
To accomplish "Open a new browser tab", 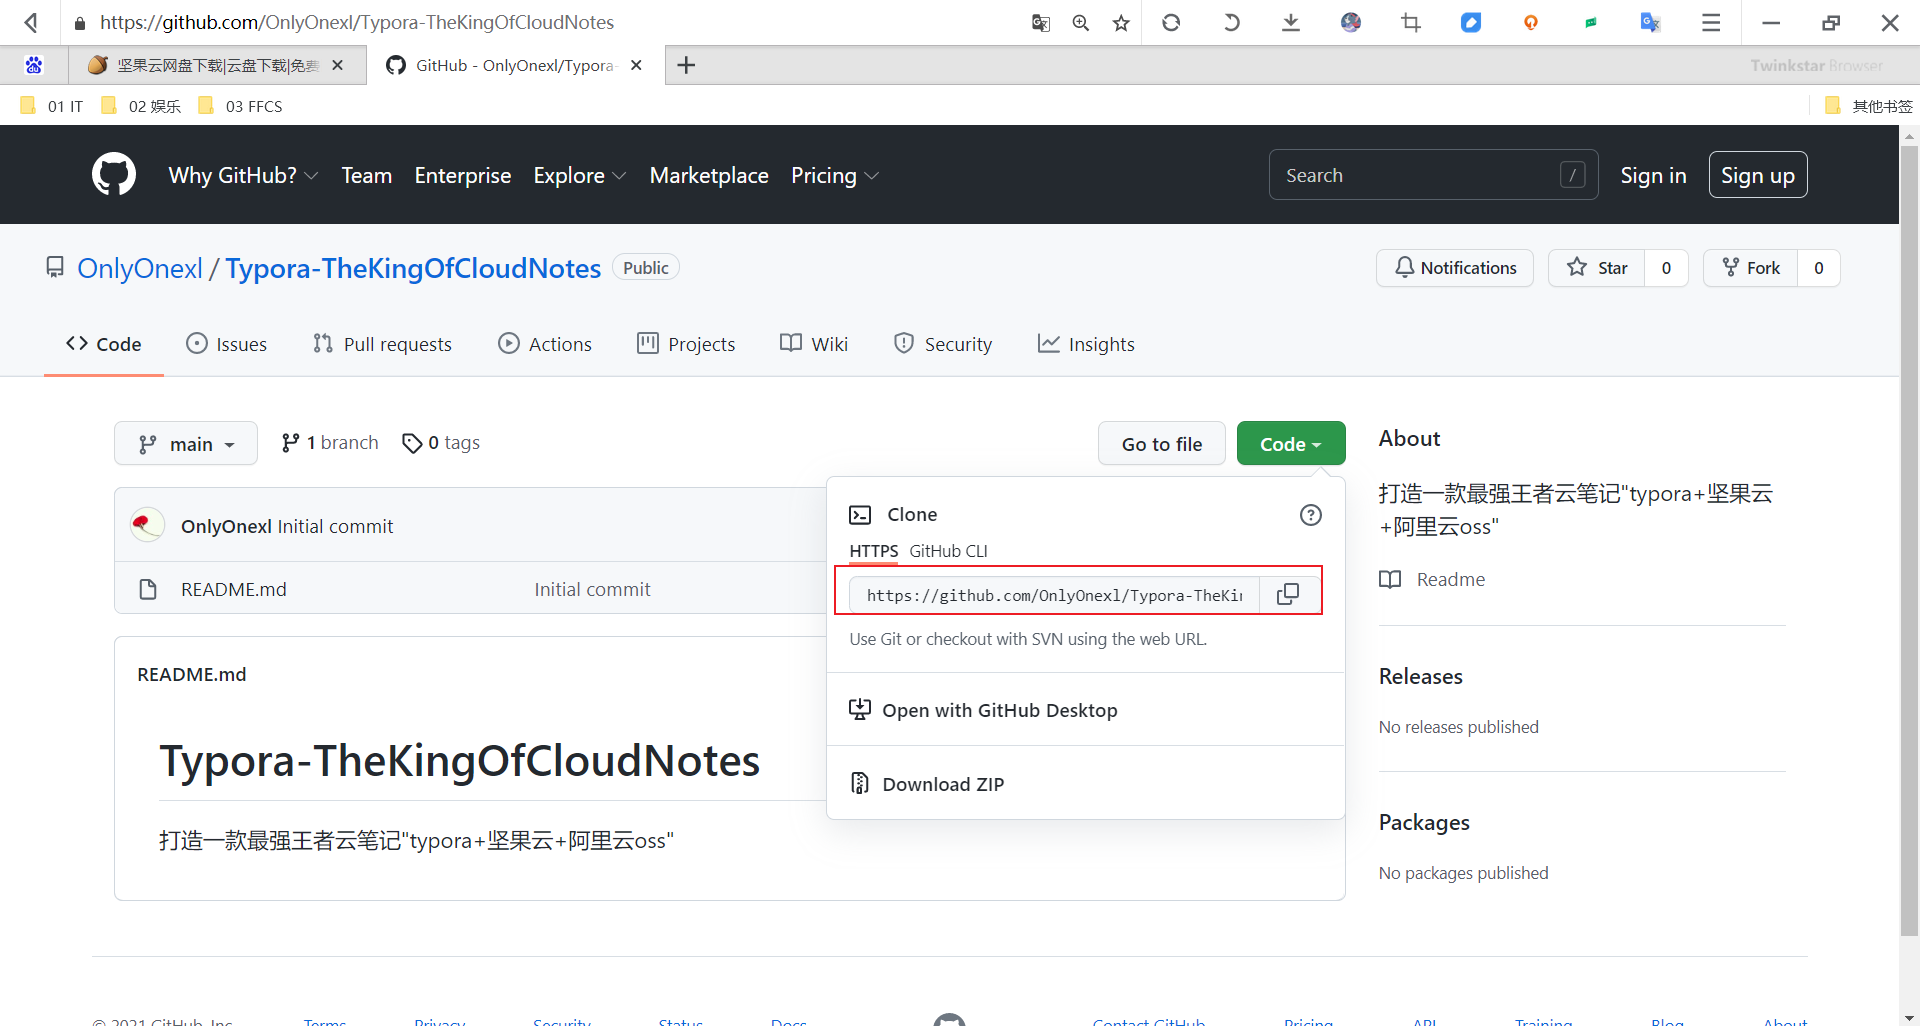I will [x=686, y=65].
